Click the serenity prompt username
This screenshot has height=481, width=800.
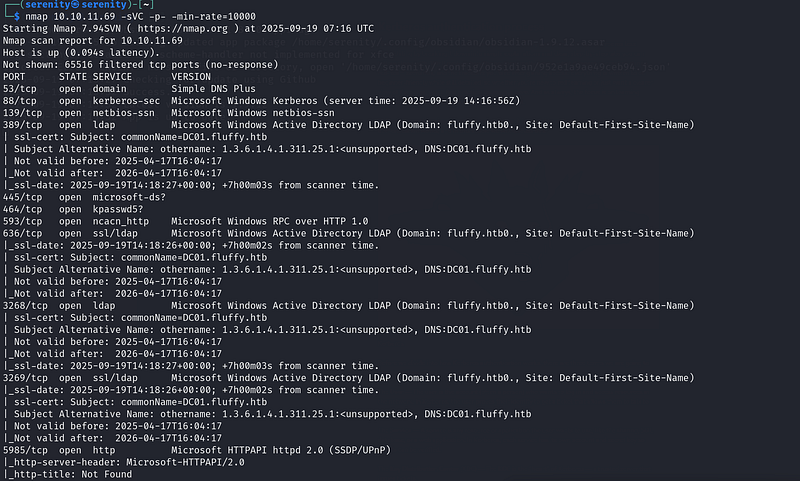(x=47, y=5)
